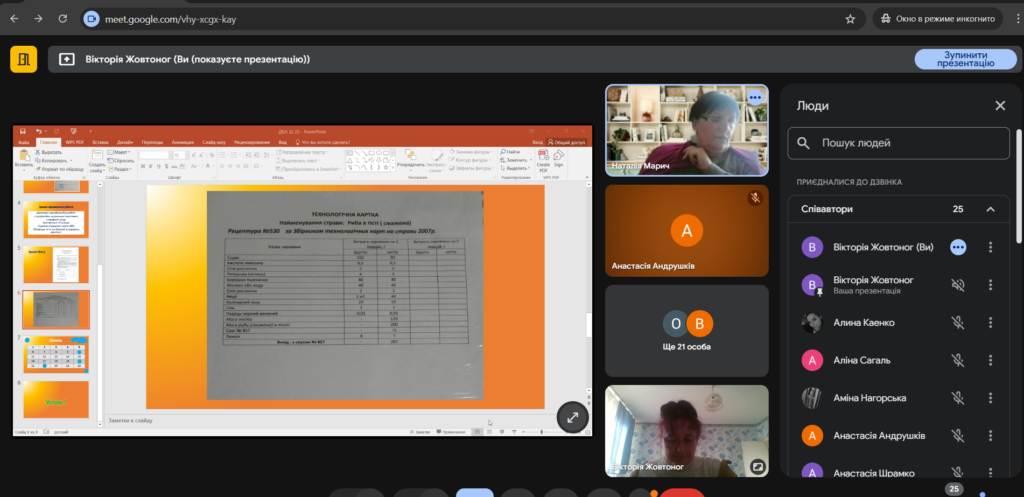Close the Люди side panel
Image resolution: width=1024 pixels, height=497 pixels.
pos(999,105)
